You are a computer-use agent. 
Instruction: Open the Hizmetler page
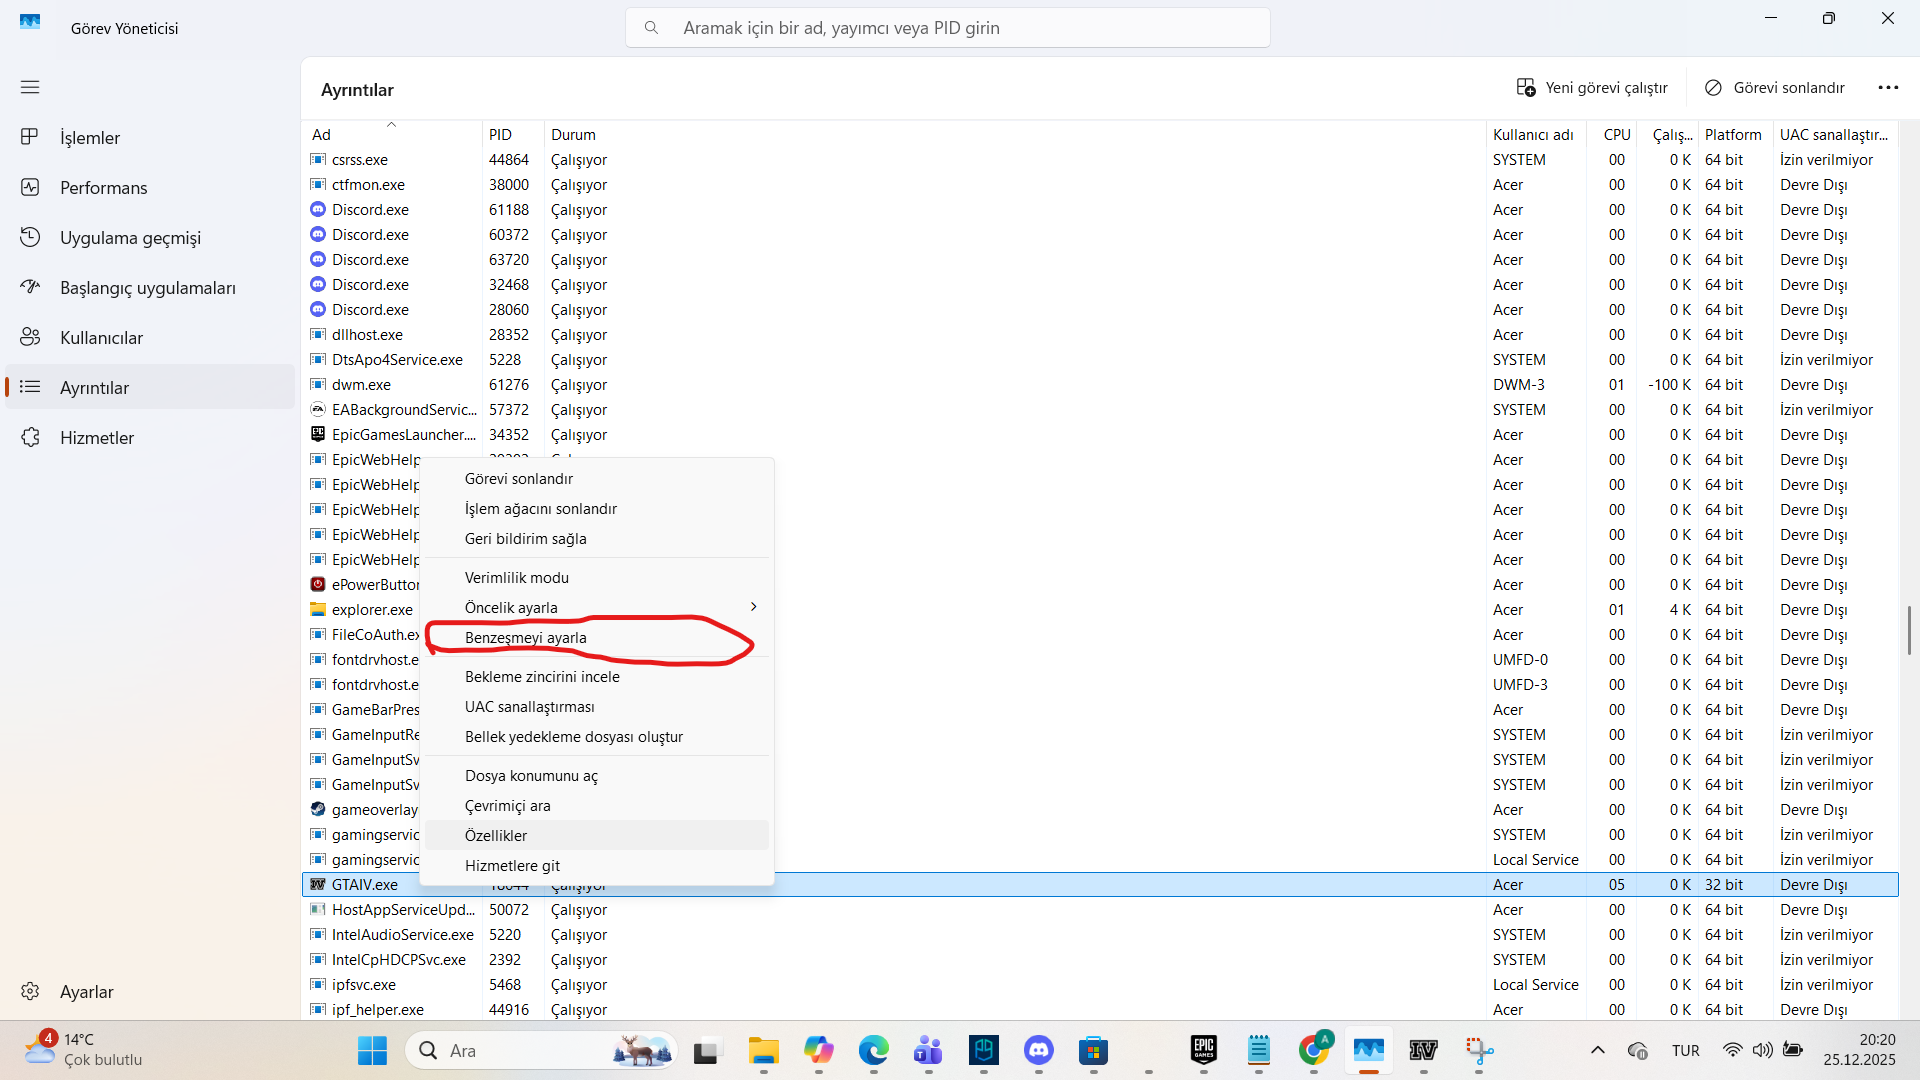click(150, 438)
